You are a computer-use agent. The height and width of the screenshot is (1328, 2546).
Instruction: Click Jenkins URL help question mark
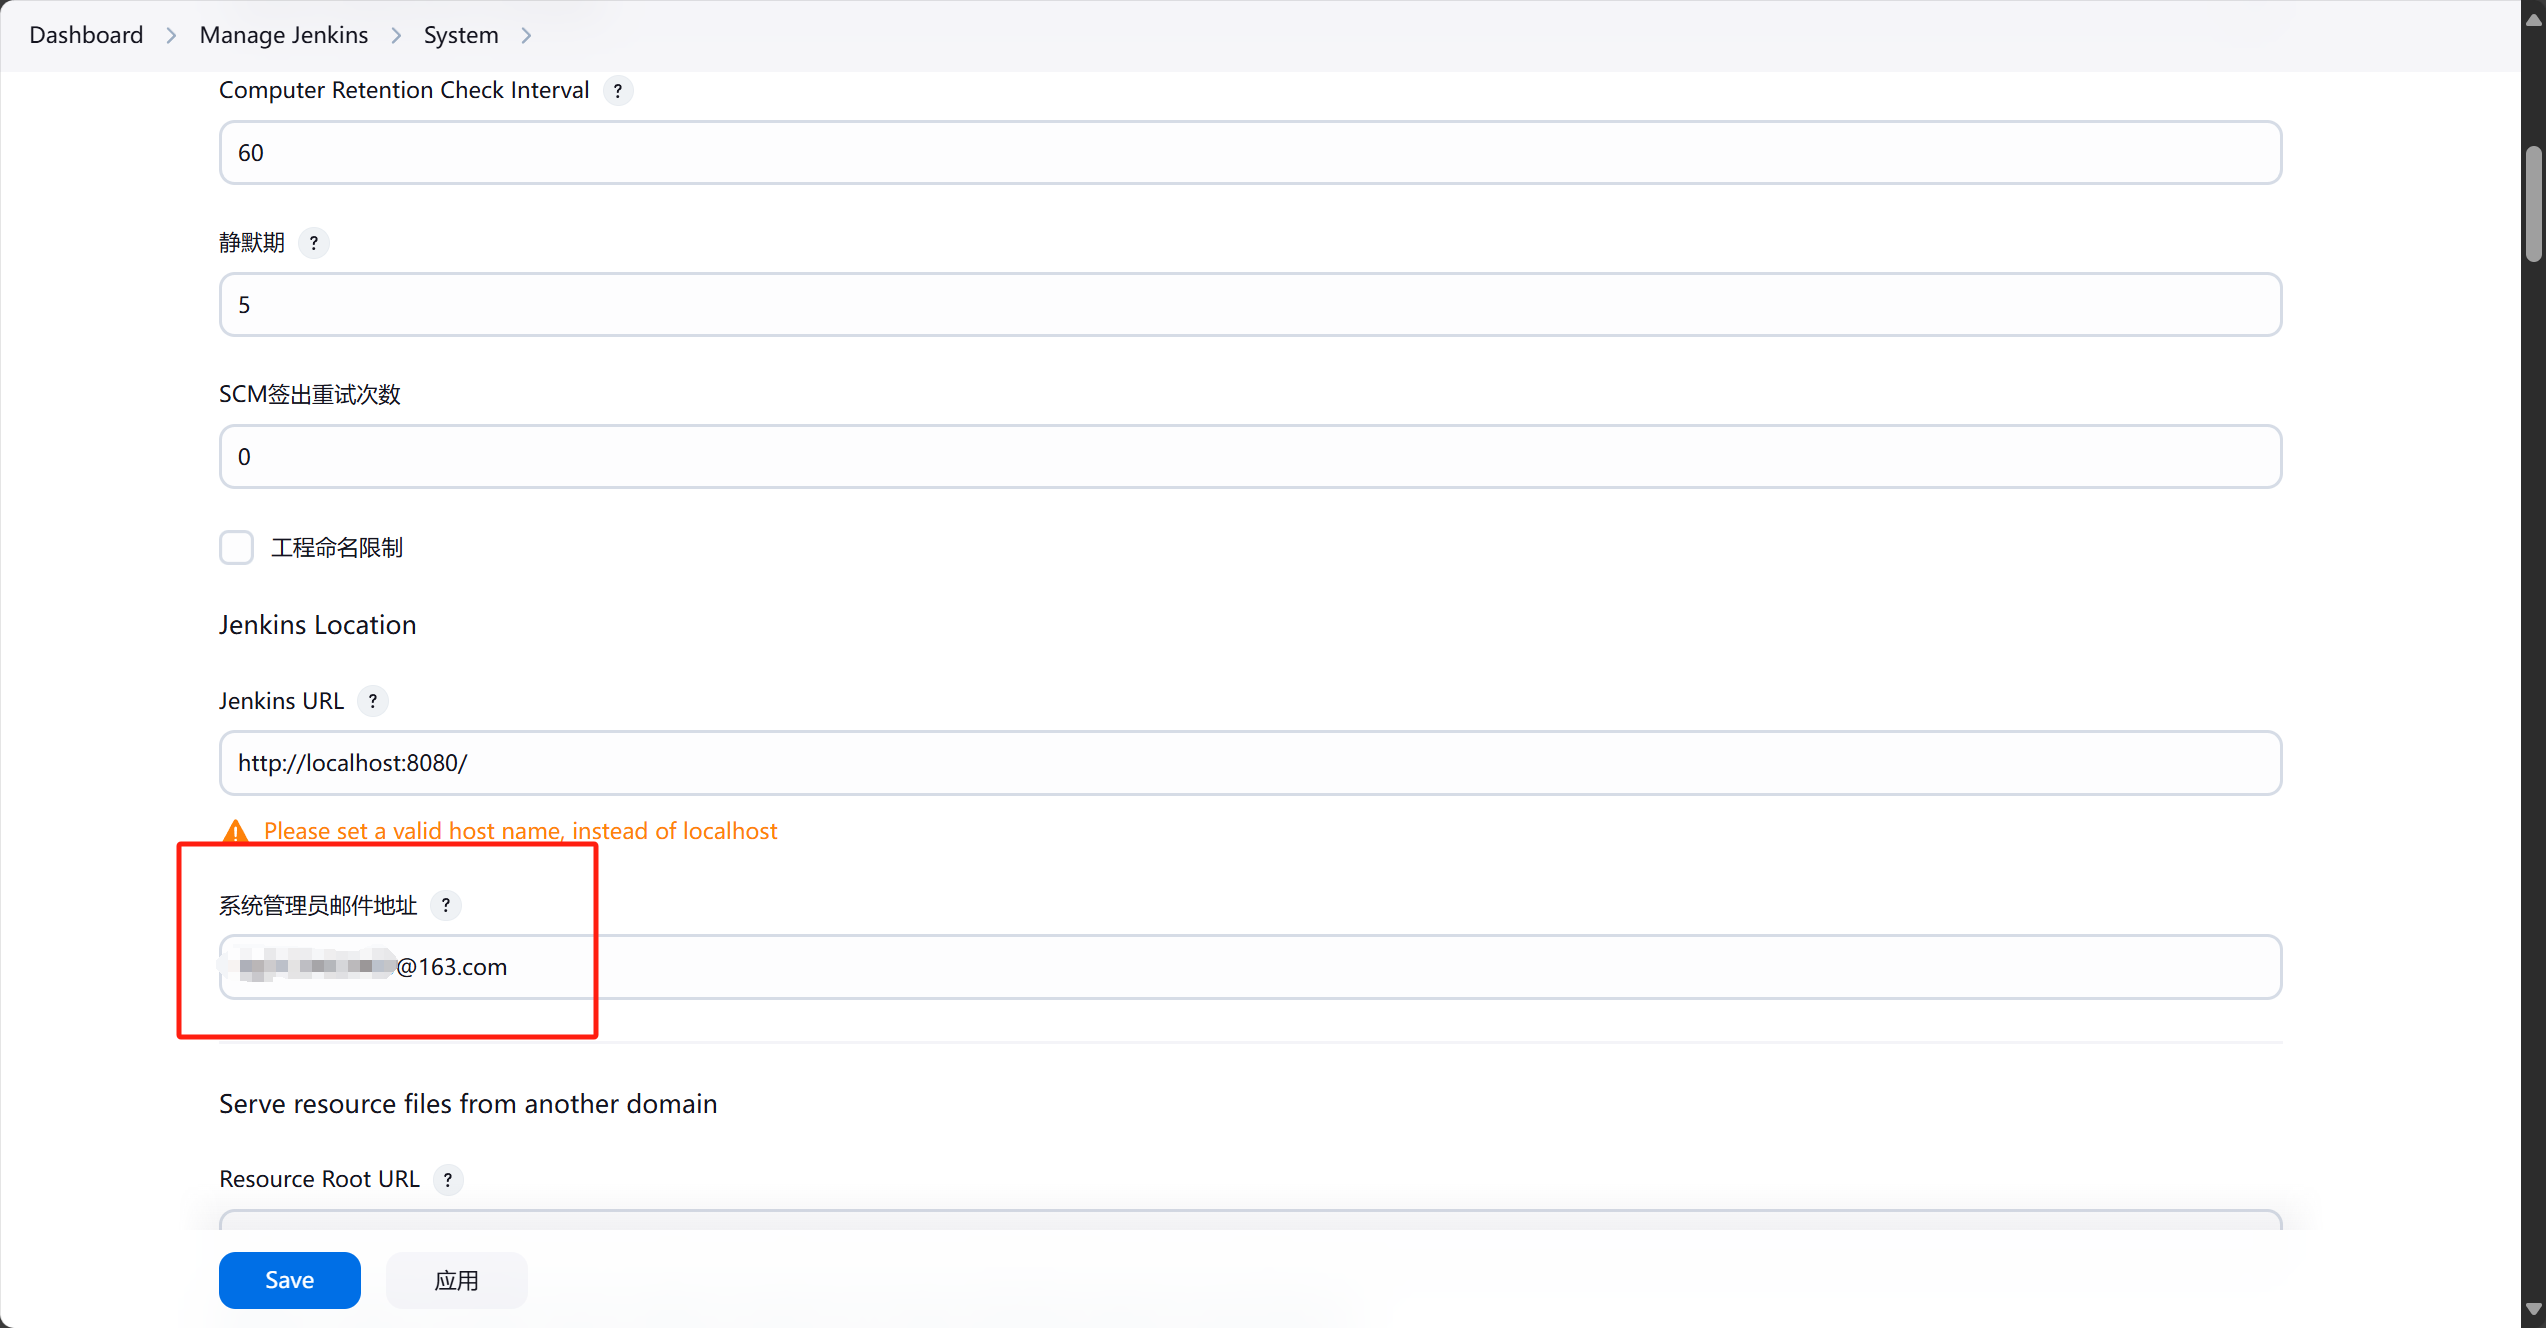[373, 701]
